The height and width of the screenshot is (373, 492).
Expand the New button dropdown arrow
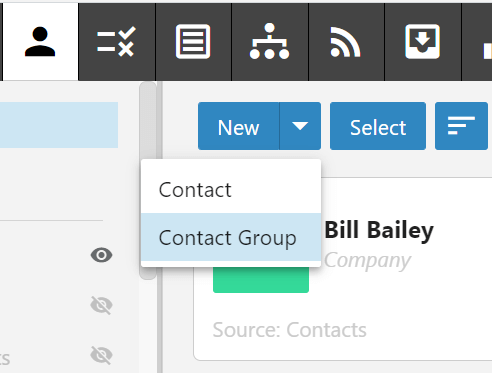pyautogui.click(x=300, y=126)
